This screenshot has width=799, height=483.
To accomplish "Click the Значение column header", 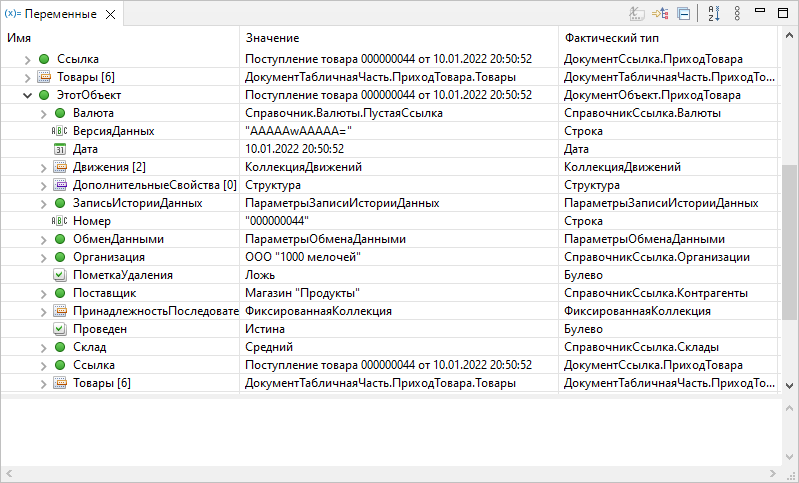I will [272, 37].
